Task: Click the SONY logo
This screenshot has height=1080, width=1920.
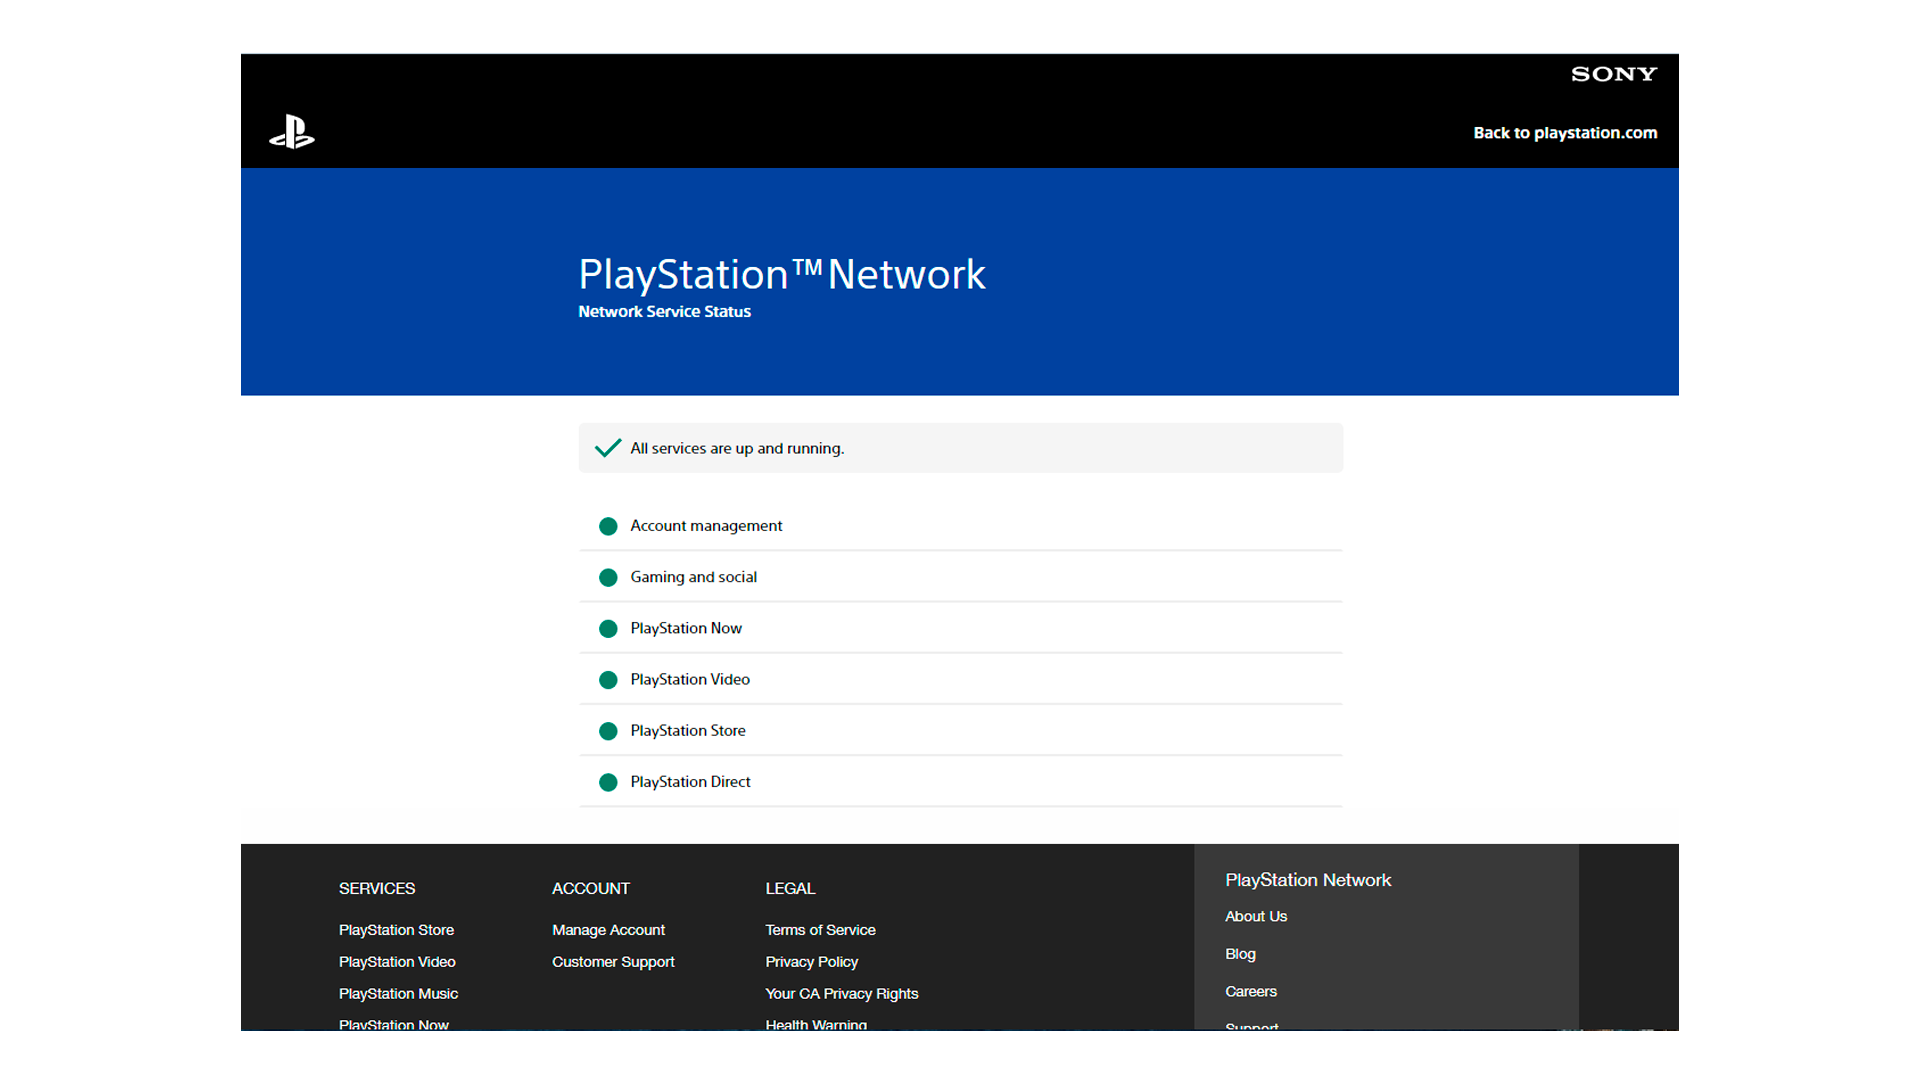Action: click(1614, 74)
